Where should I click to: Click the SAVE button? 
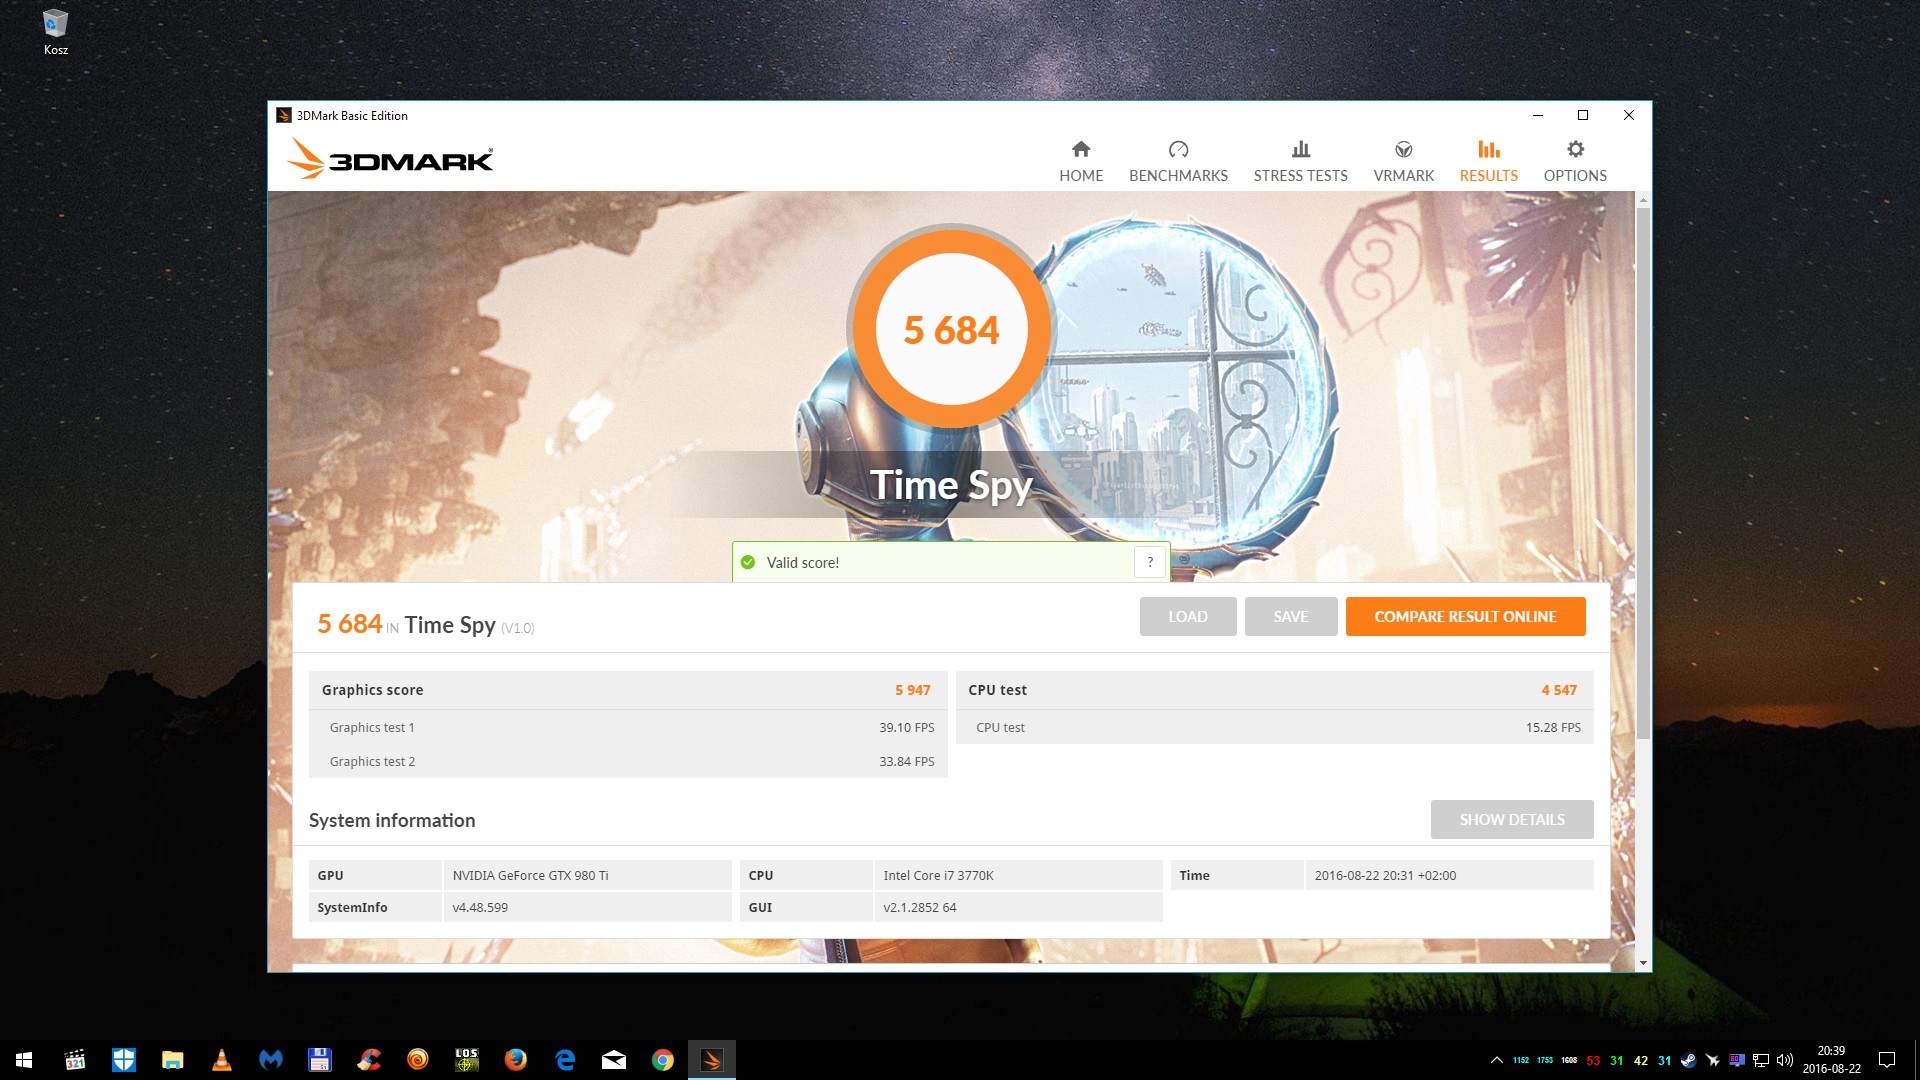tap(1290, 616)
